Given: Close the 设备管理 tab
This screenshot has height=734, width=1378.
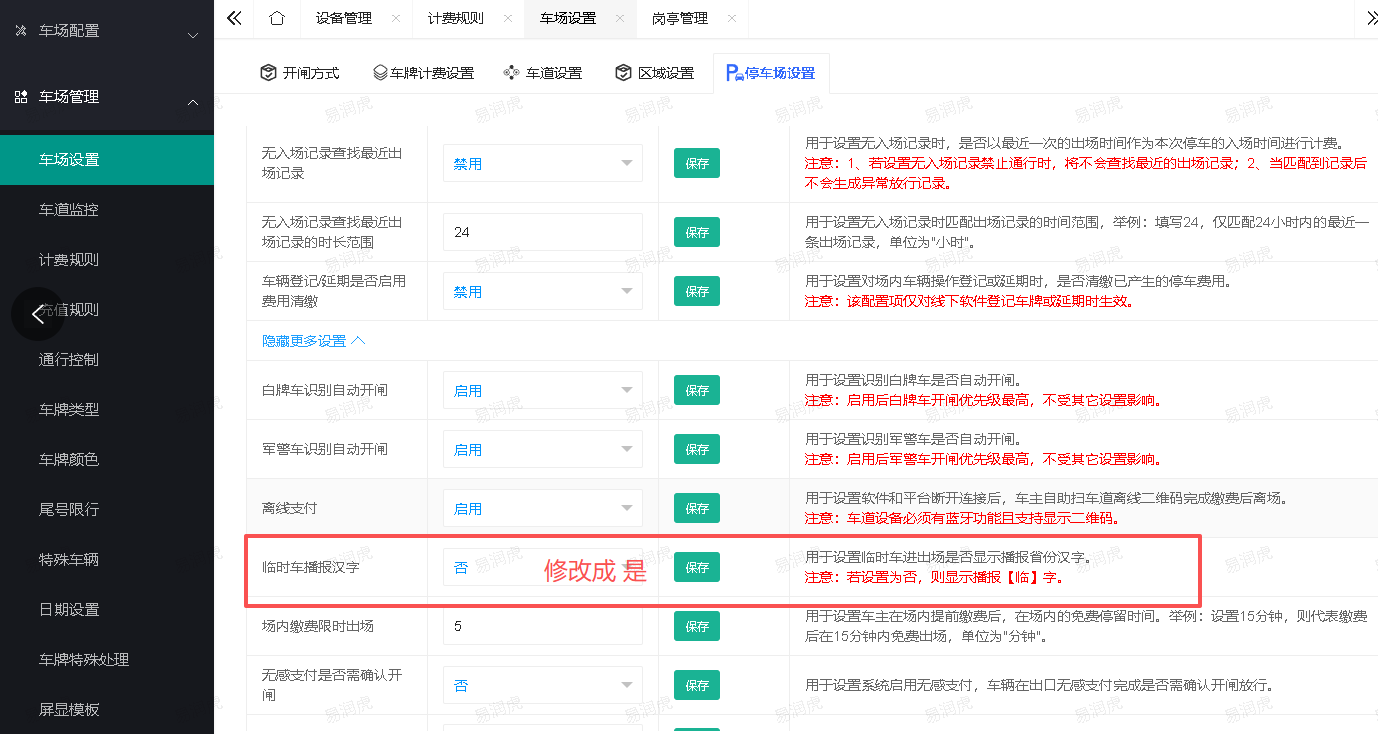Looking at the screenshot, I should click(396, 18).
